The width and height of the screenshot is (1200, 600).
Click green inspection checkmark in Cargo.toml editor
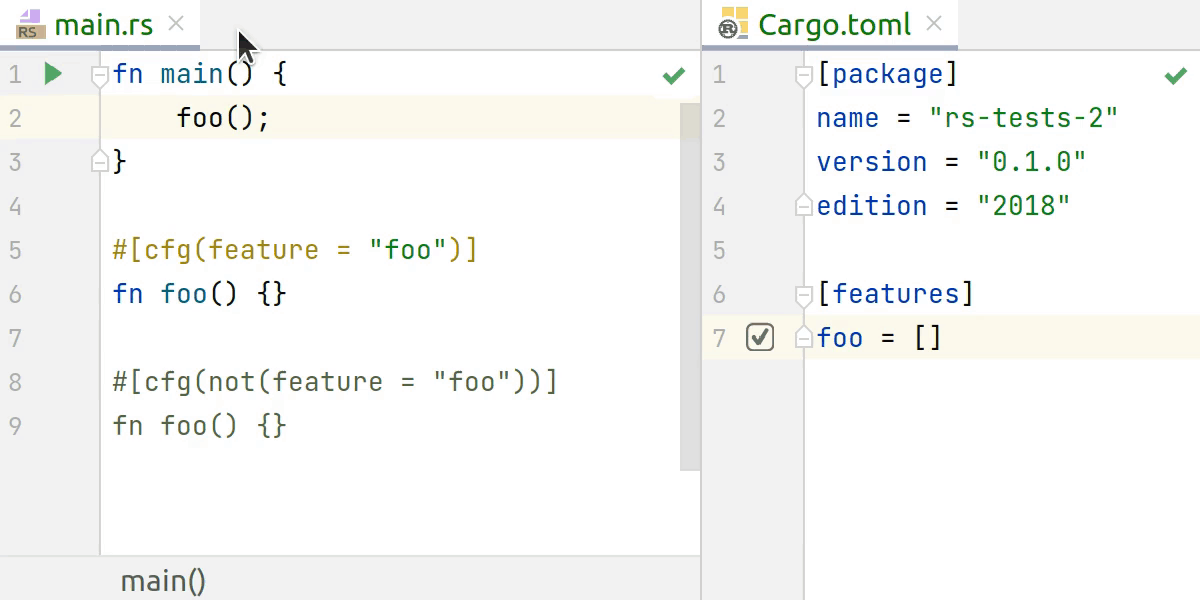pyautogui.click(x=1176, y=76)
